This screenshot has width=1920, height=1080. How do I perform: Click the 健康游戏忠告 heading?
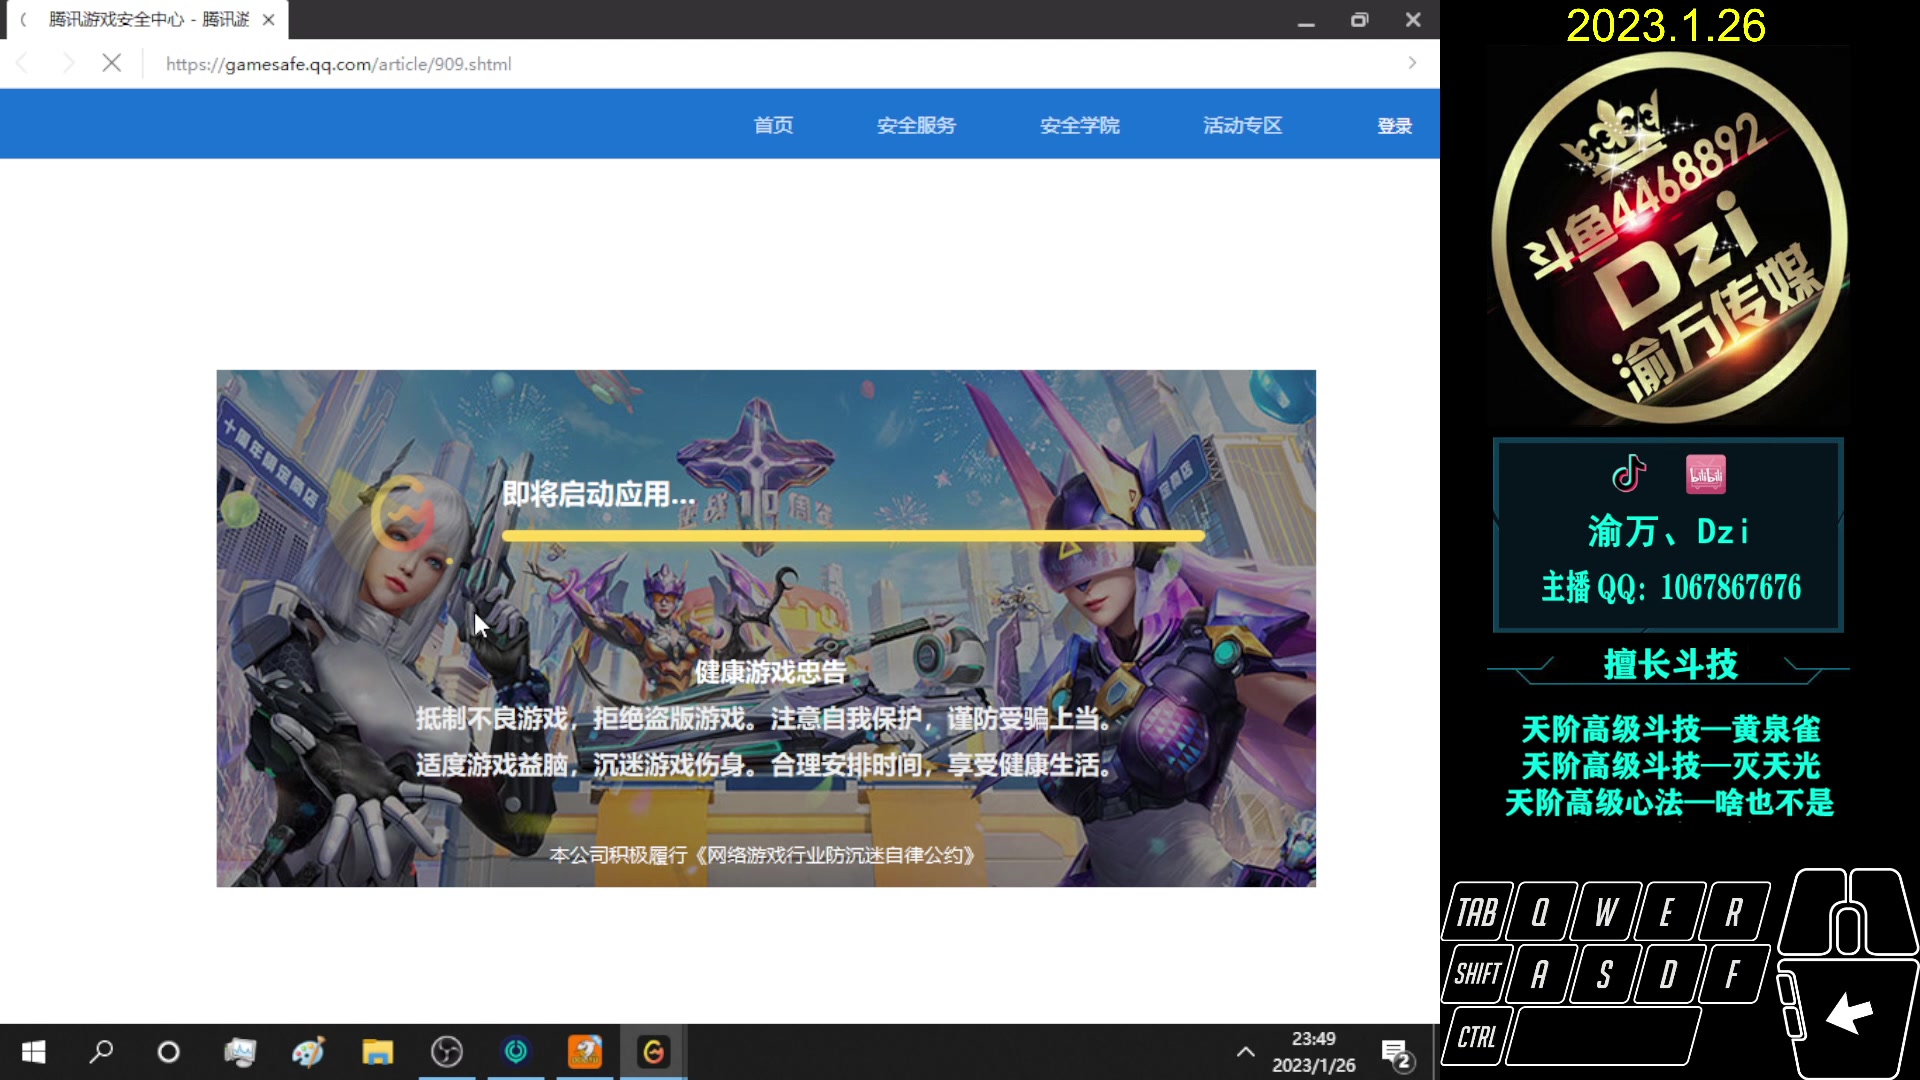coord(770,672)
